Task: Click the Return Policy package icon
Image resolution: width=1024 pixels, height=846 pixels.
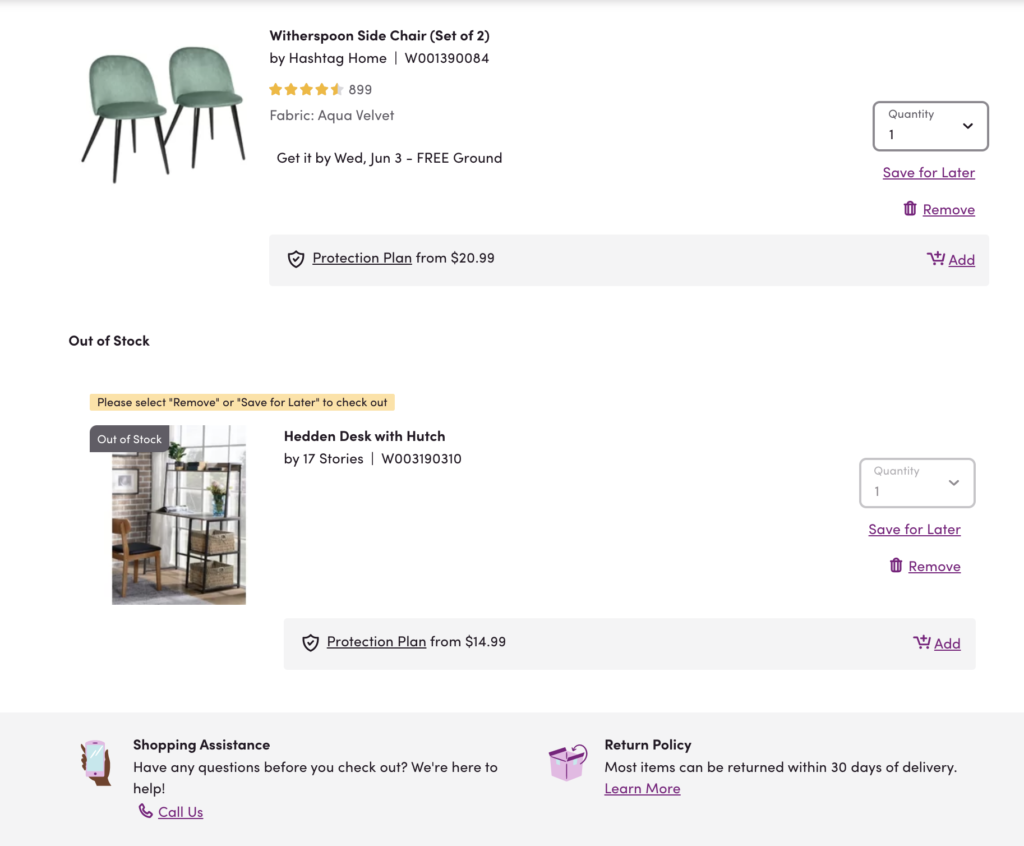Action: click(568, 762)
